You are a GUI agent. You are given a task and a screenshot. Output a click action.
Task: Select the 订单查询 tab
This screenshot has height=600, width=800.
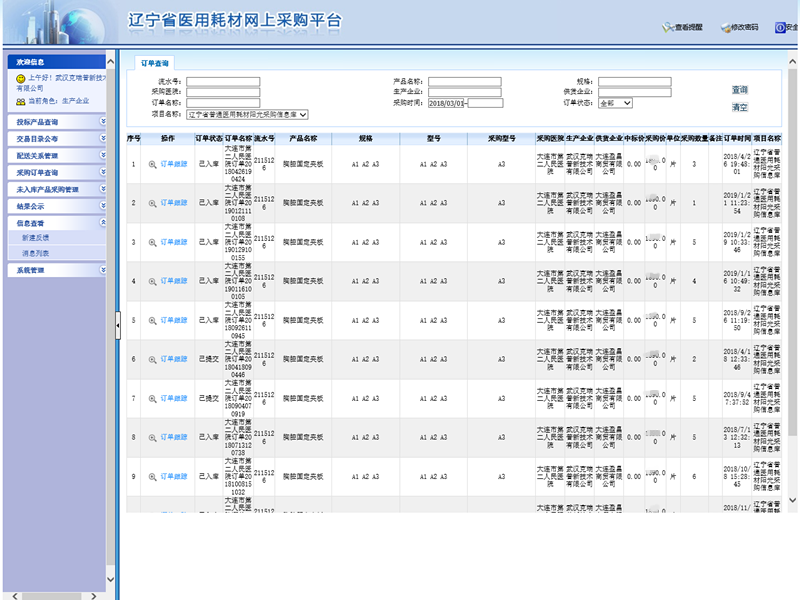point(154,62)
